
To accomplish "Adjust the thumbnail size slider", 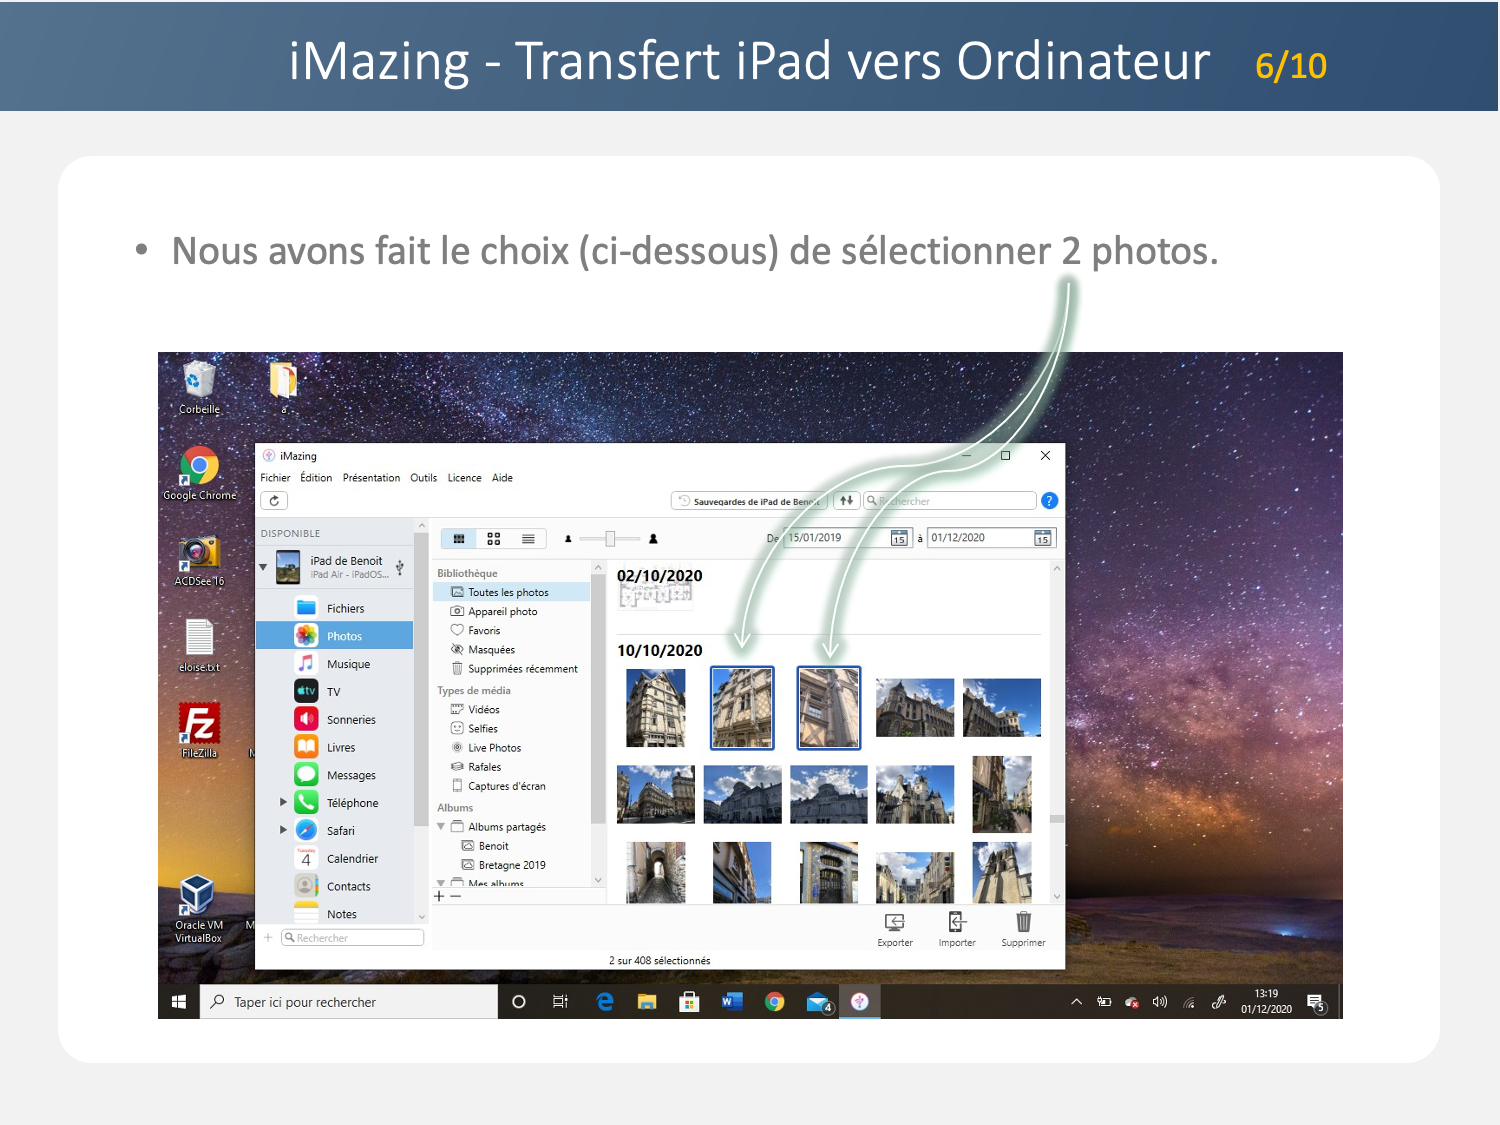I will [x=610, y=539].
